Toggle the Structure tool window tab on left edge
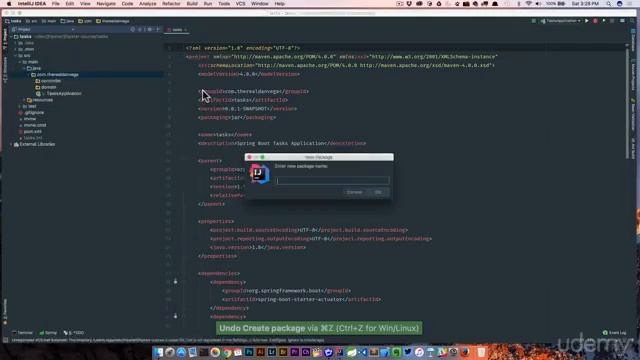 pos(5,70)
